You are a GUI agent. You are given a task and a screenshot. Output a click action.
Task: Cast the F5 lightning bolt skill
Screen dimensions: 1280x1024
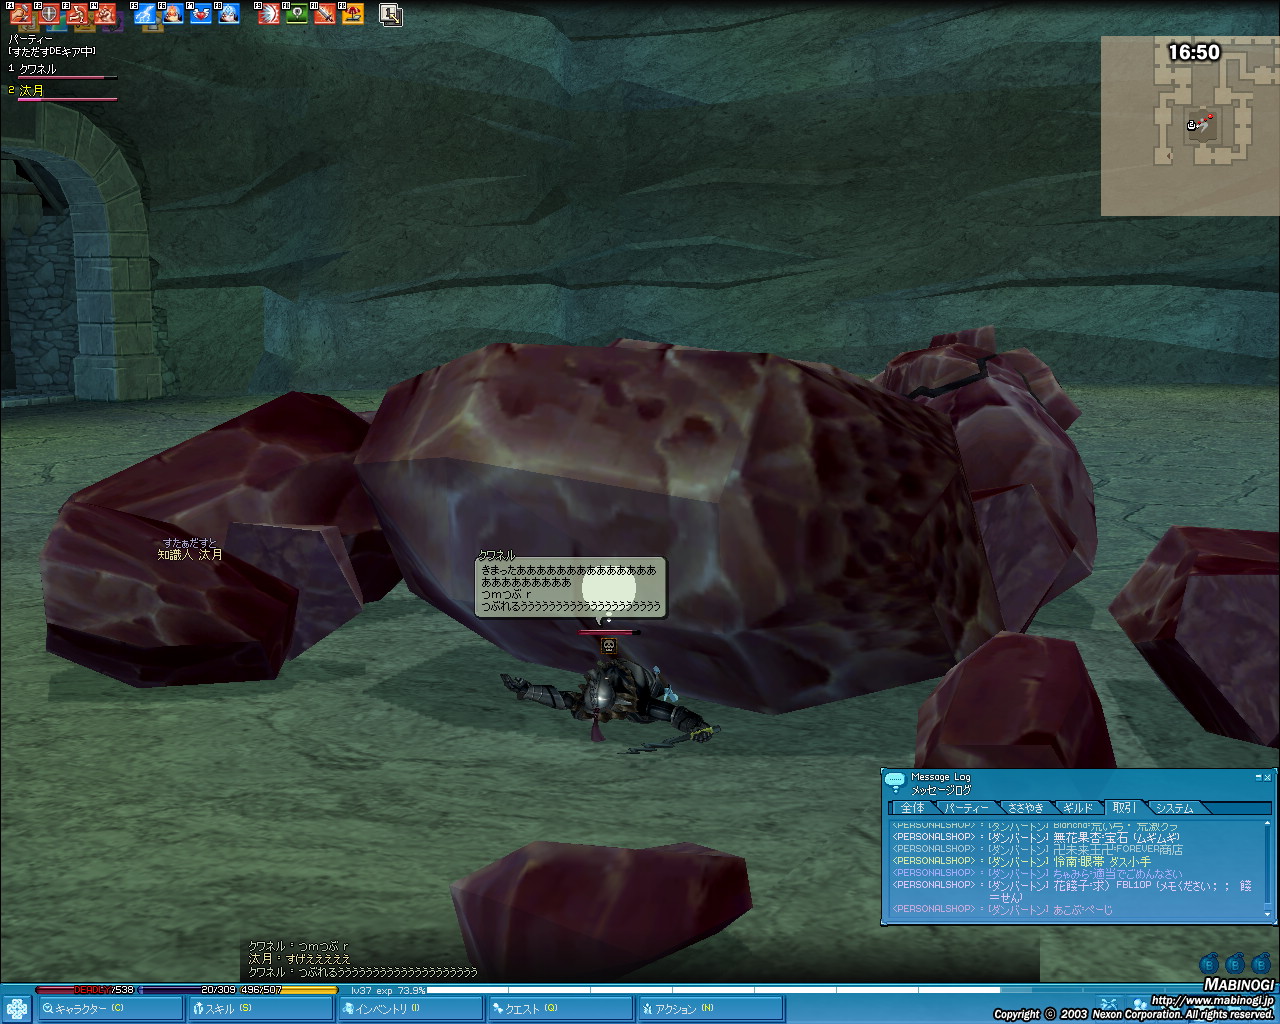145,14
